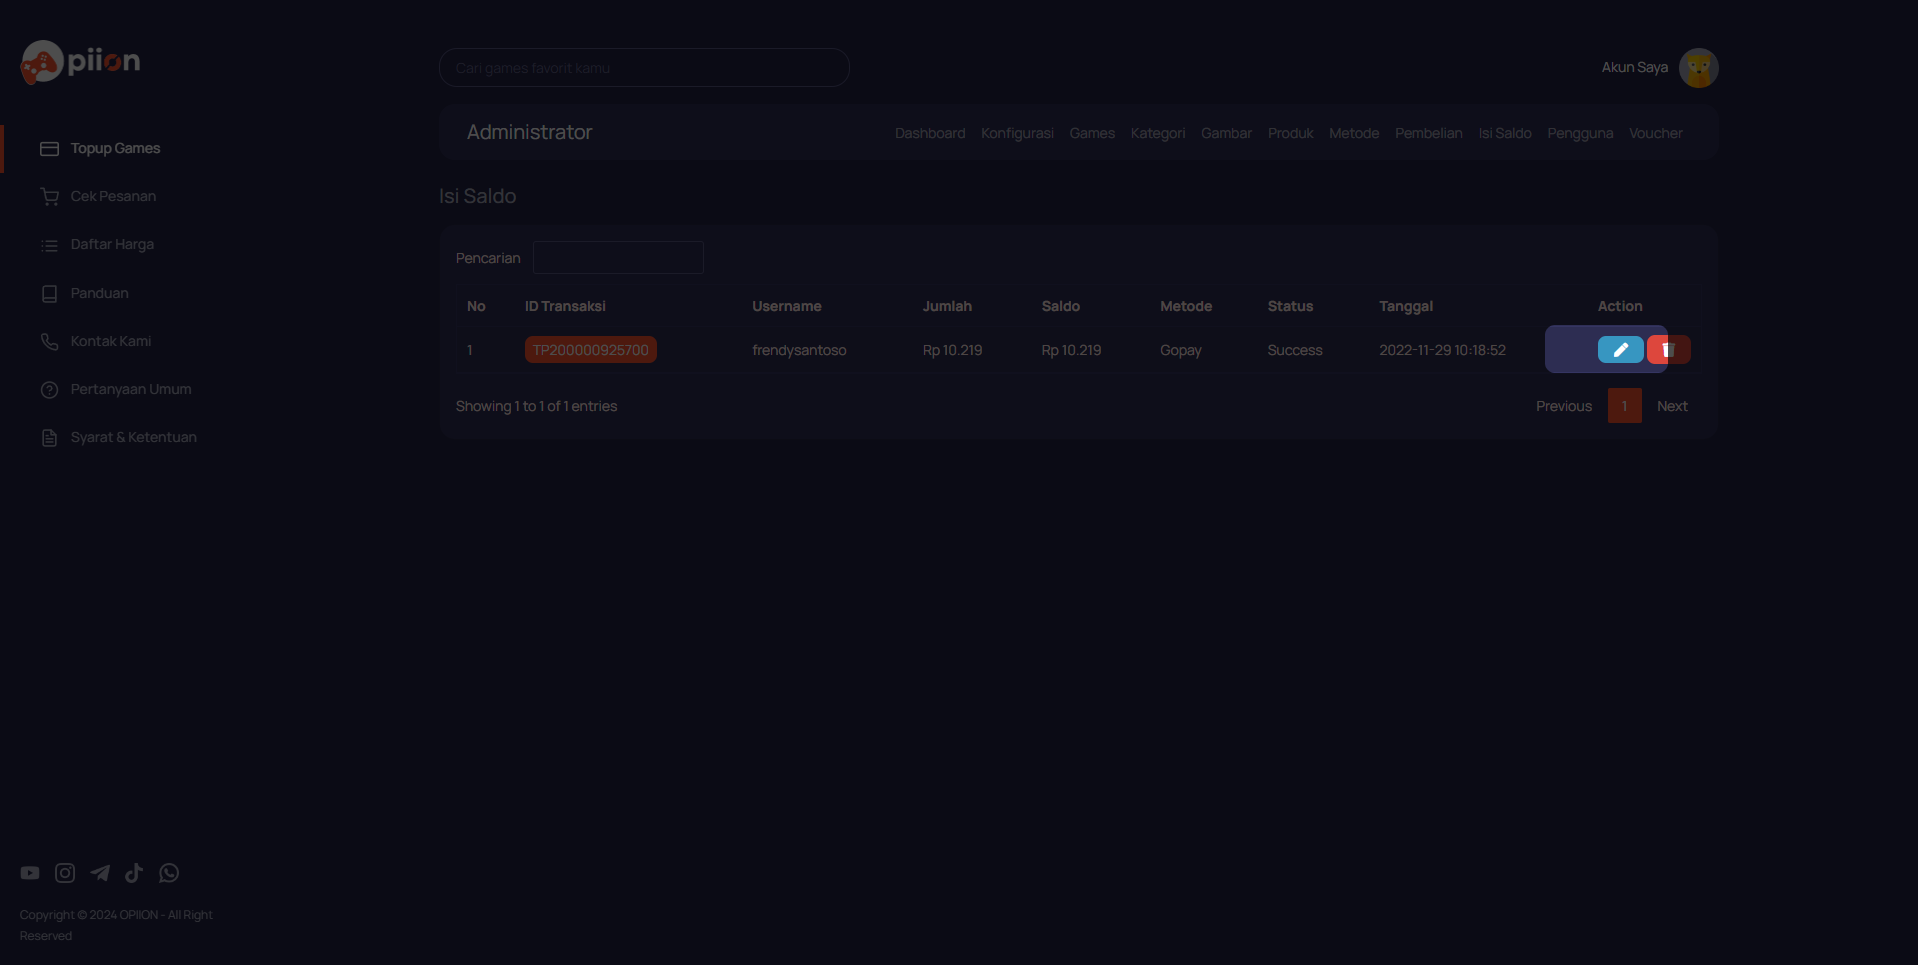This screenshot has height=965, width=1918.
Task: Sort by Jumlah column
Action: pos(947,306)
